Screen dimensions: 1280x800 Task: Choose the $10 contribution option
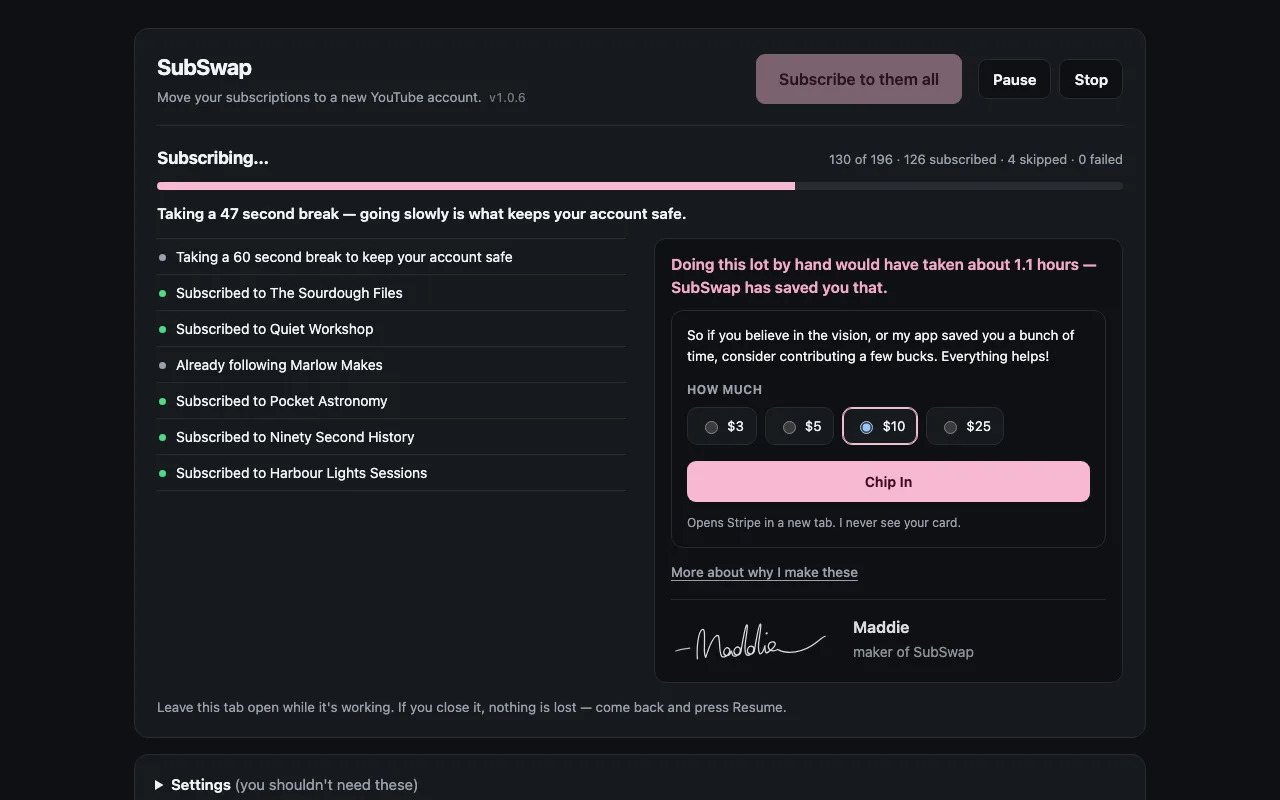(880, 426)
